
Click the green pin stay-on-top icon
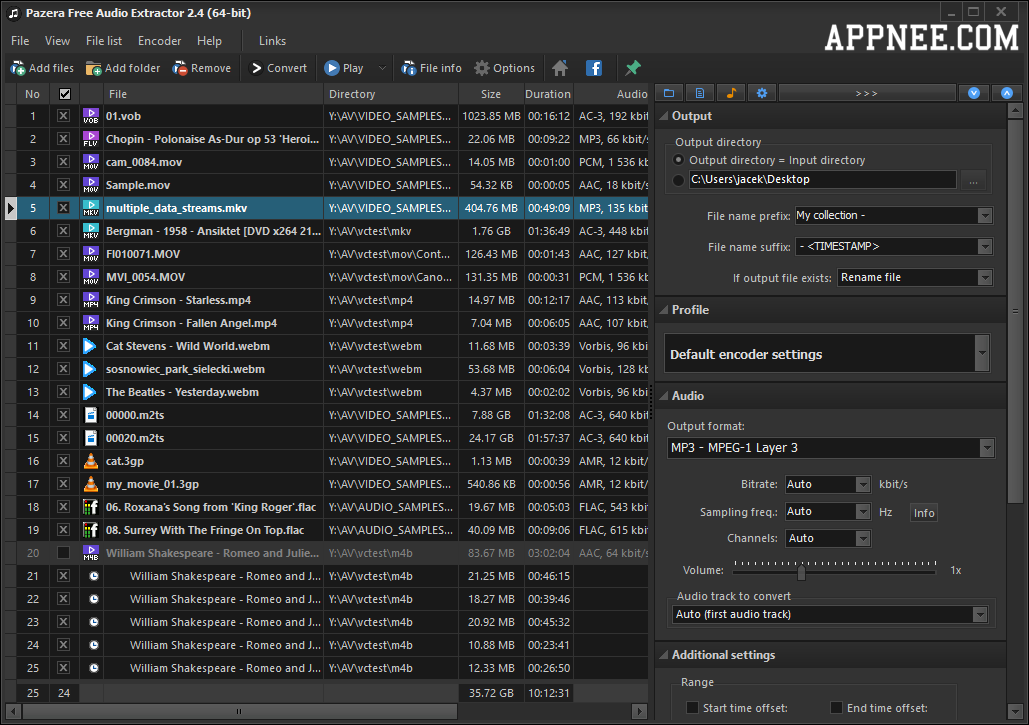click(633, 68)
